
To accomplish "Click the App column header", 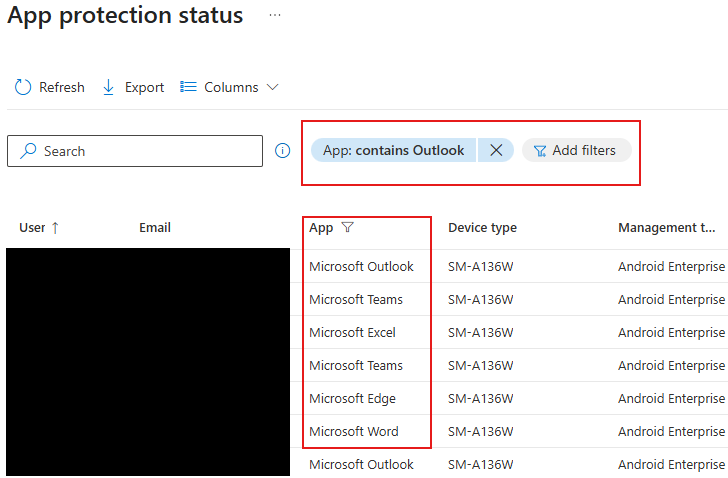I will 321,228.
